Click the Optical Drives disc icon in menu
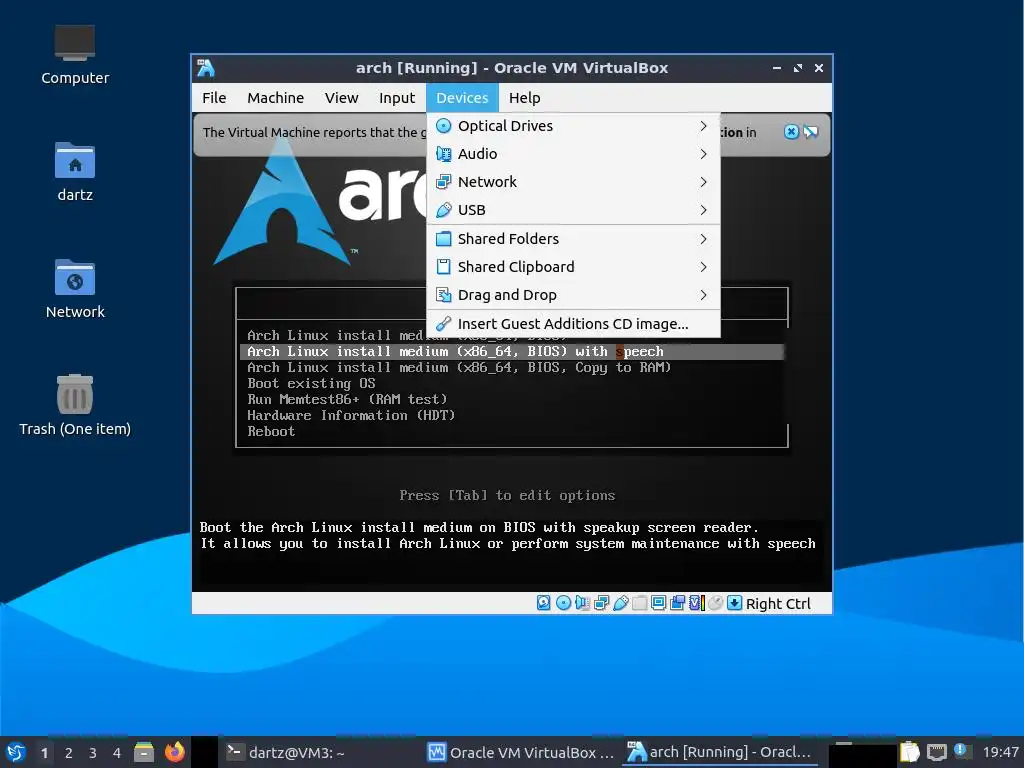Image resolution: width=1024 pixels, height=768 pixels. click(x=443, y=126)
